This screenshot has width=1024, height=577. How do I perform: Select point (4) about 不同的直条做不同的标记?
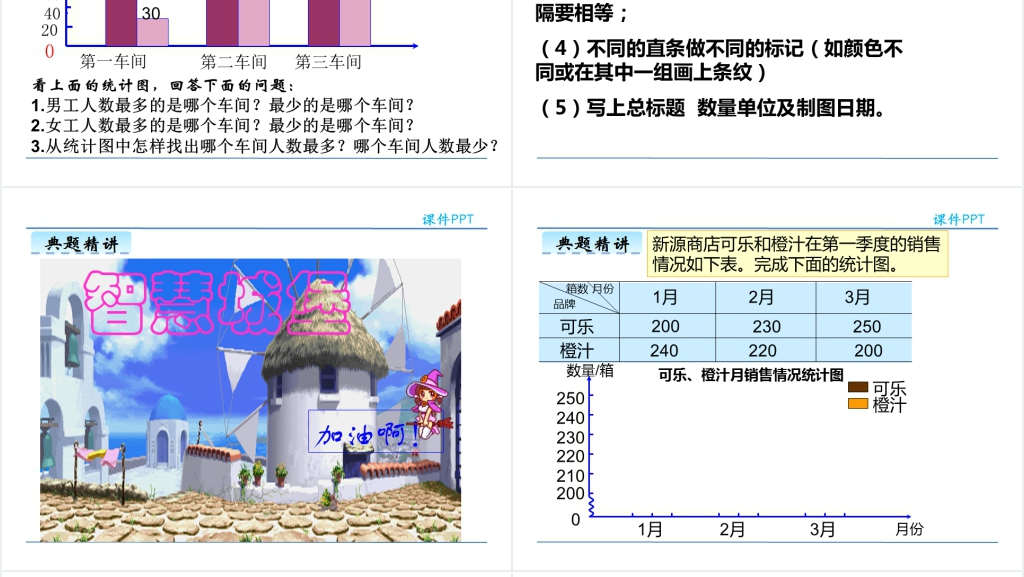(720, 60)
